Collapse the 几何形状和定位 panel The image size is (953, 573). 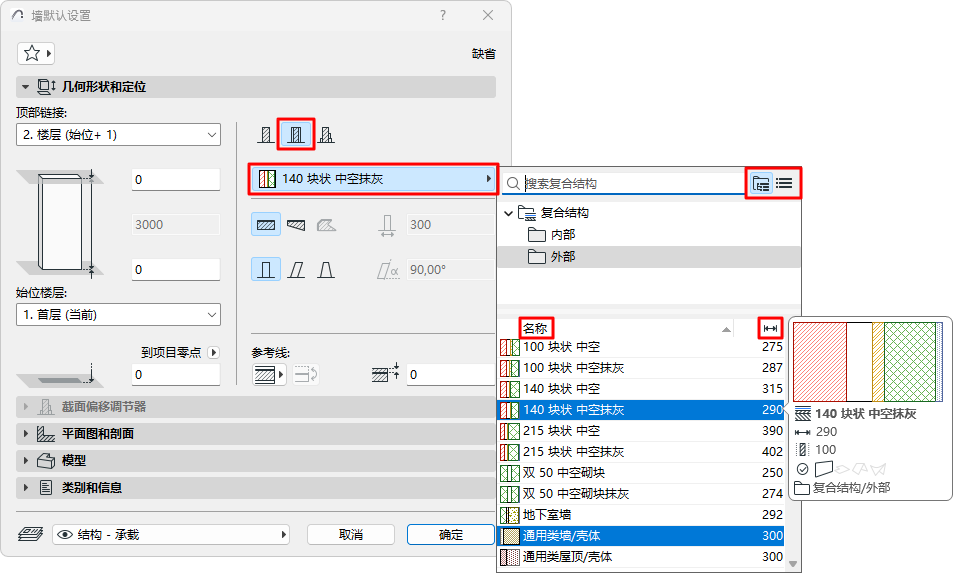tap(25, 87)
